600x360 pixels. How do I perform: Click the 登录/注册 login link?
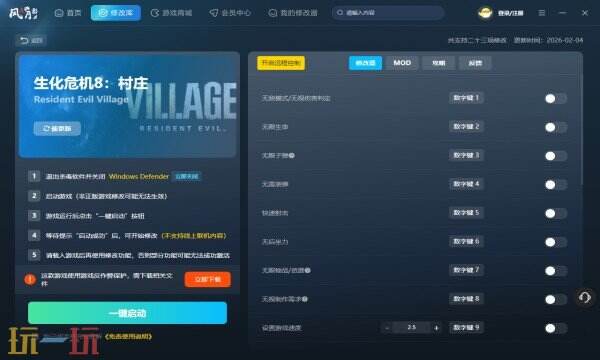[x=510, y=13]
